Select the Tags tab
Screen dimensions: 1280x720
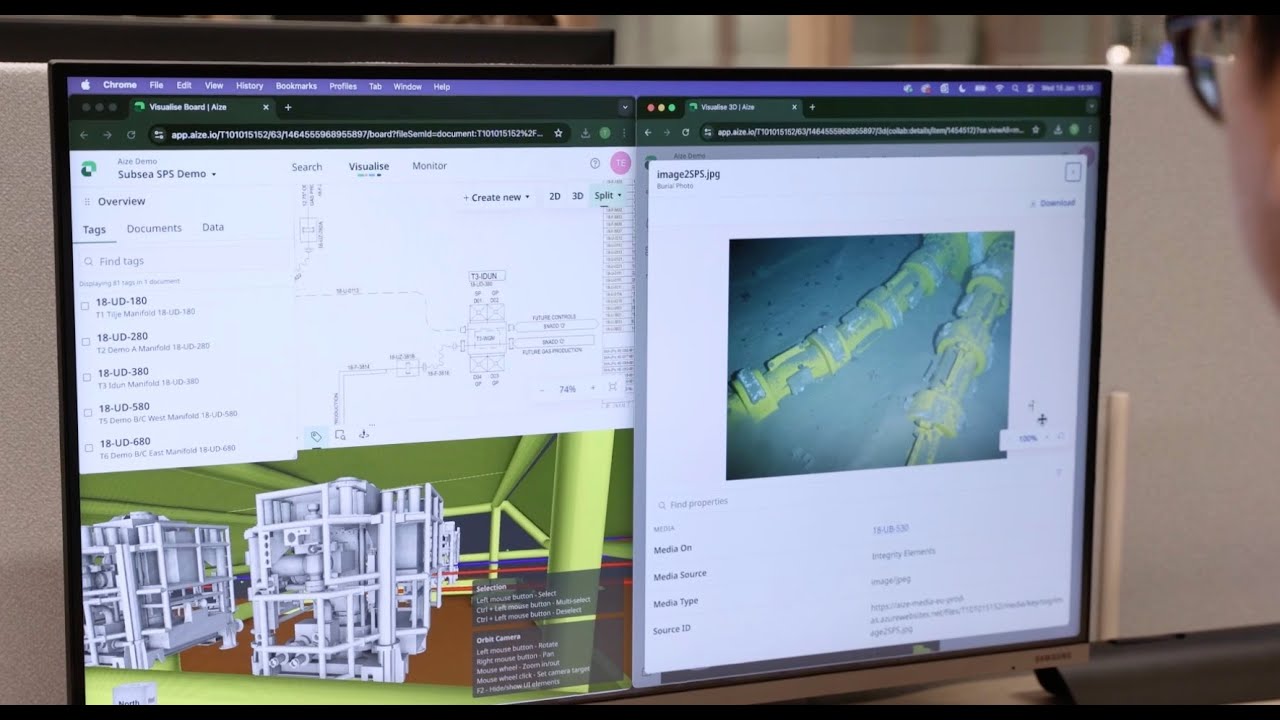click(x=94, y=229)
